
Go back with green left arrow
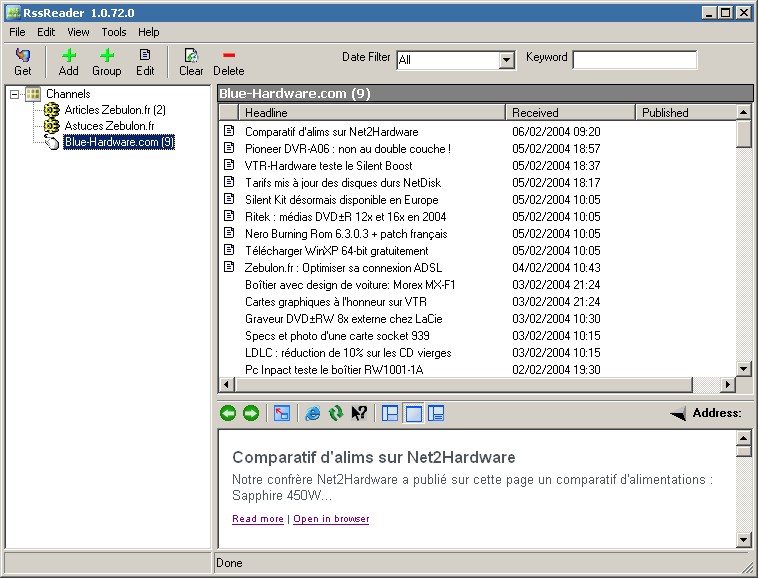coord(228,413)
